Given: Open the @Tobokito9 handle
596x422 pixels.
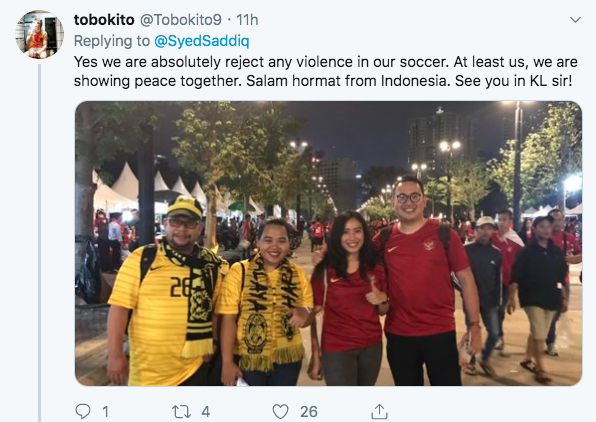Looking at the screenshot, I should click(181, 20).
